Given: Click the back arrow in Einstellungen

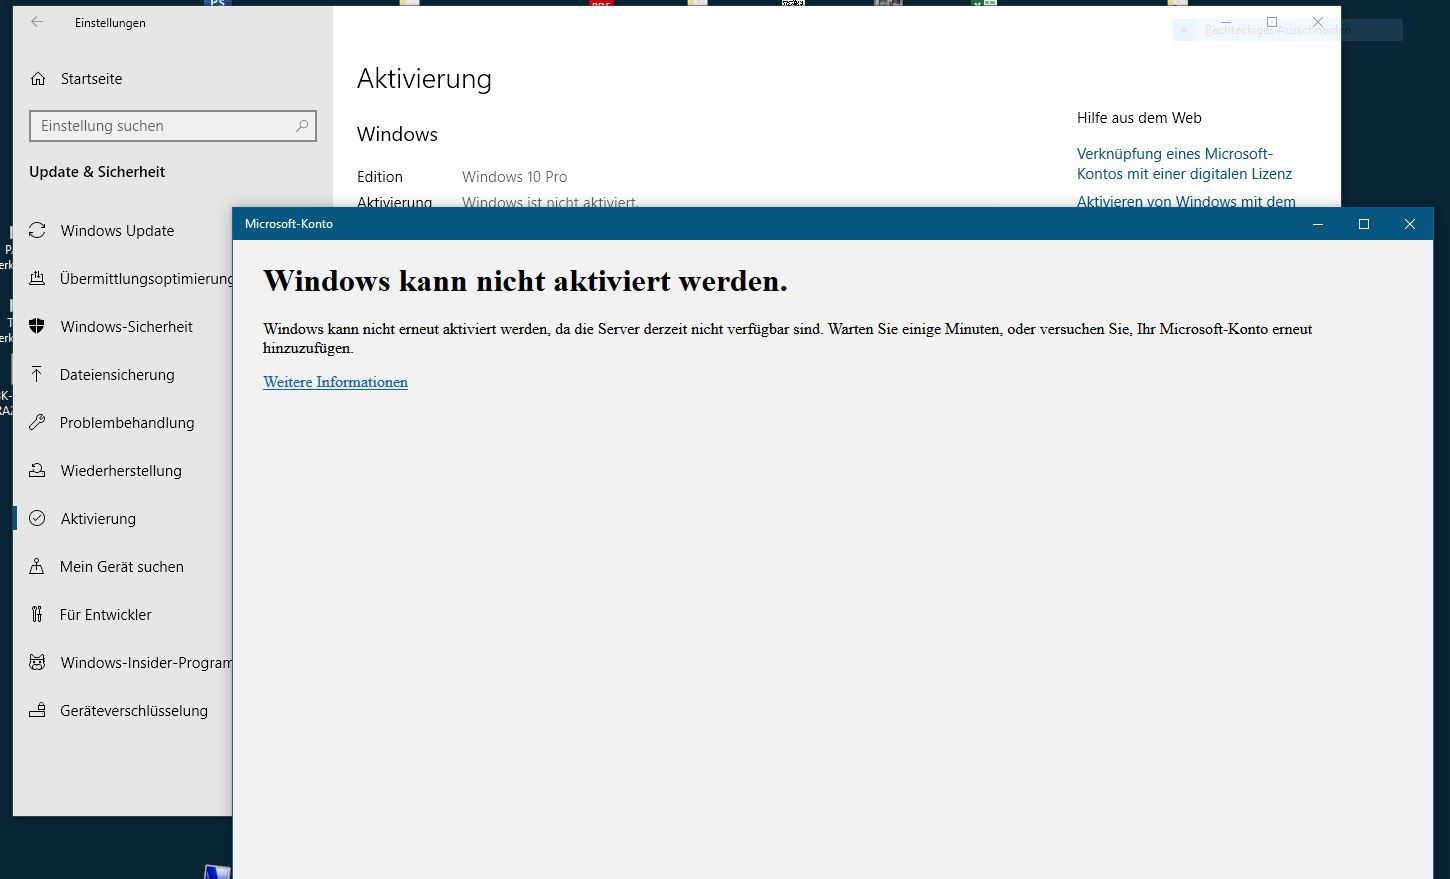Looking at the screenshot, I should coord(37,22).
